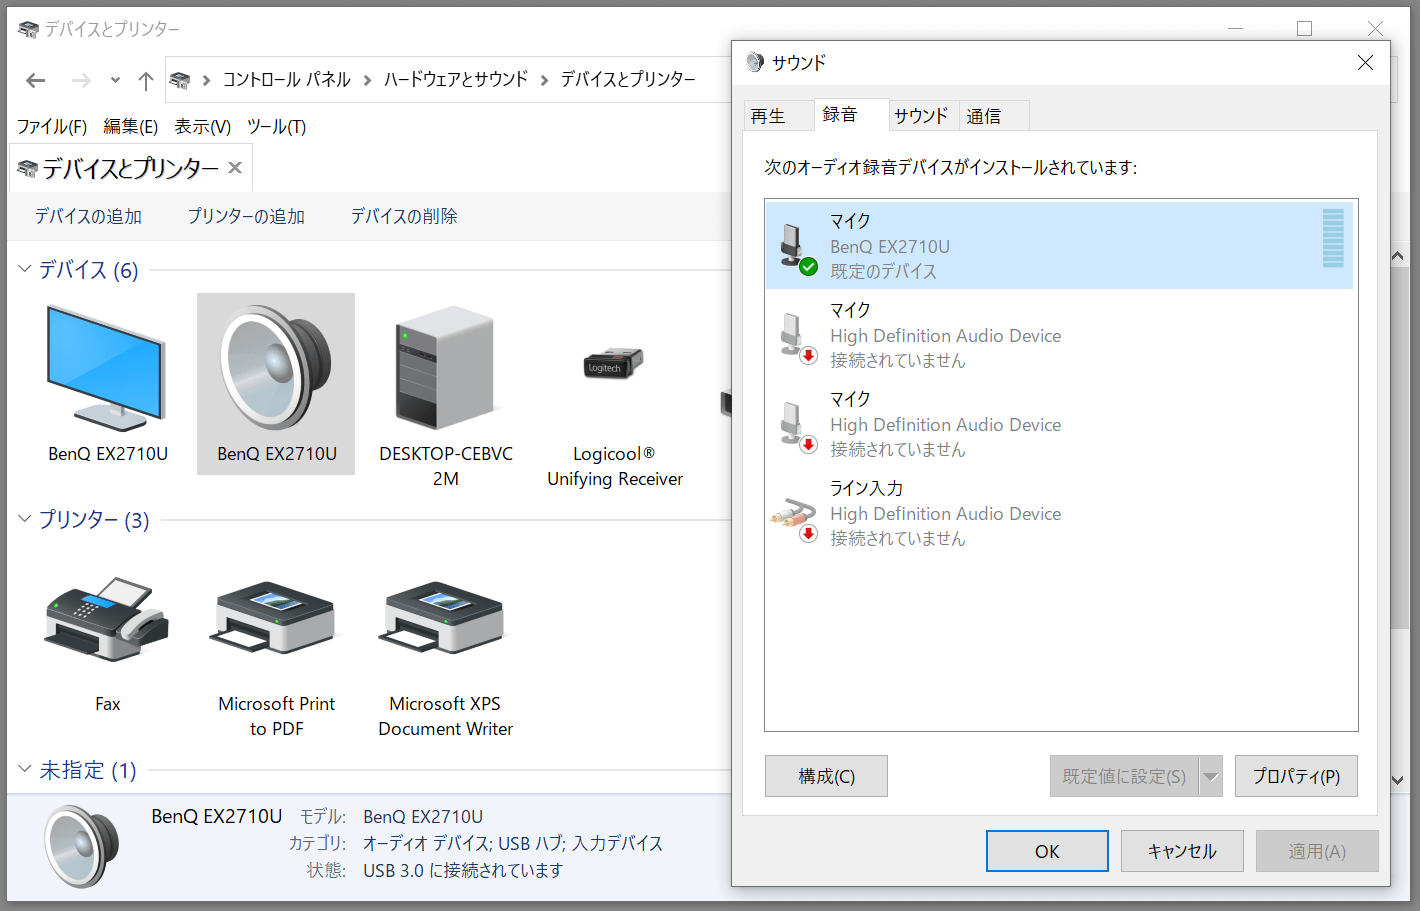Open dropdown arrow next to 既定値に設定
The image size is (1420, 911).
click(x=1211, y=776)
